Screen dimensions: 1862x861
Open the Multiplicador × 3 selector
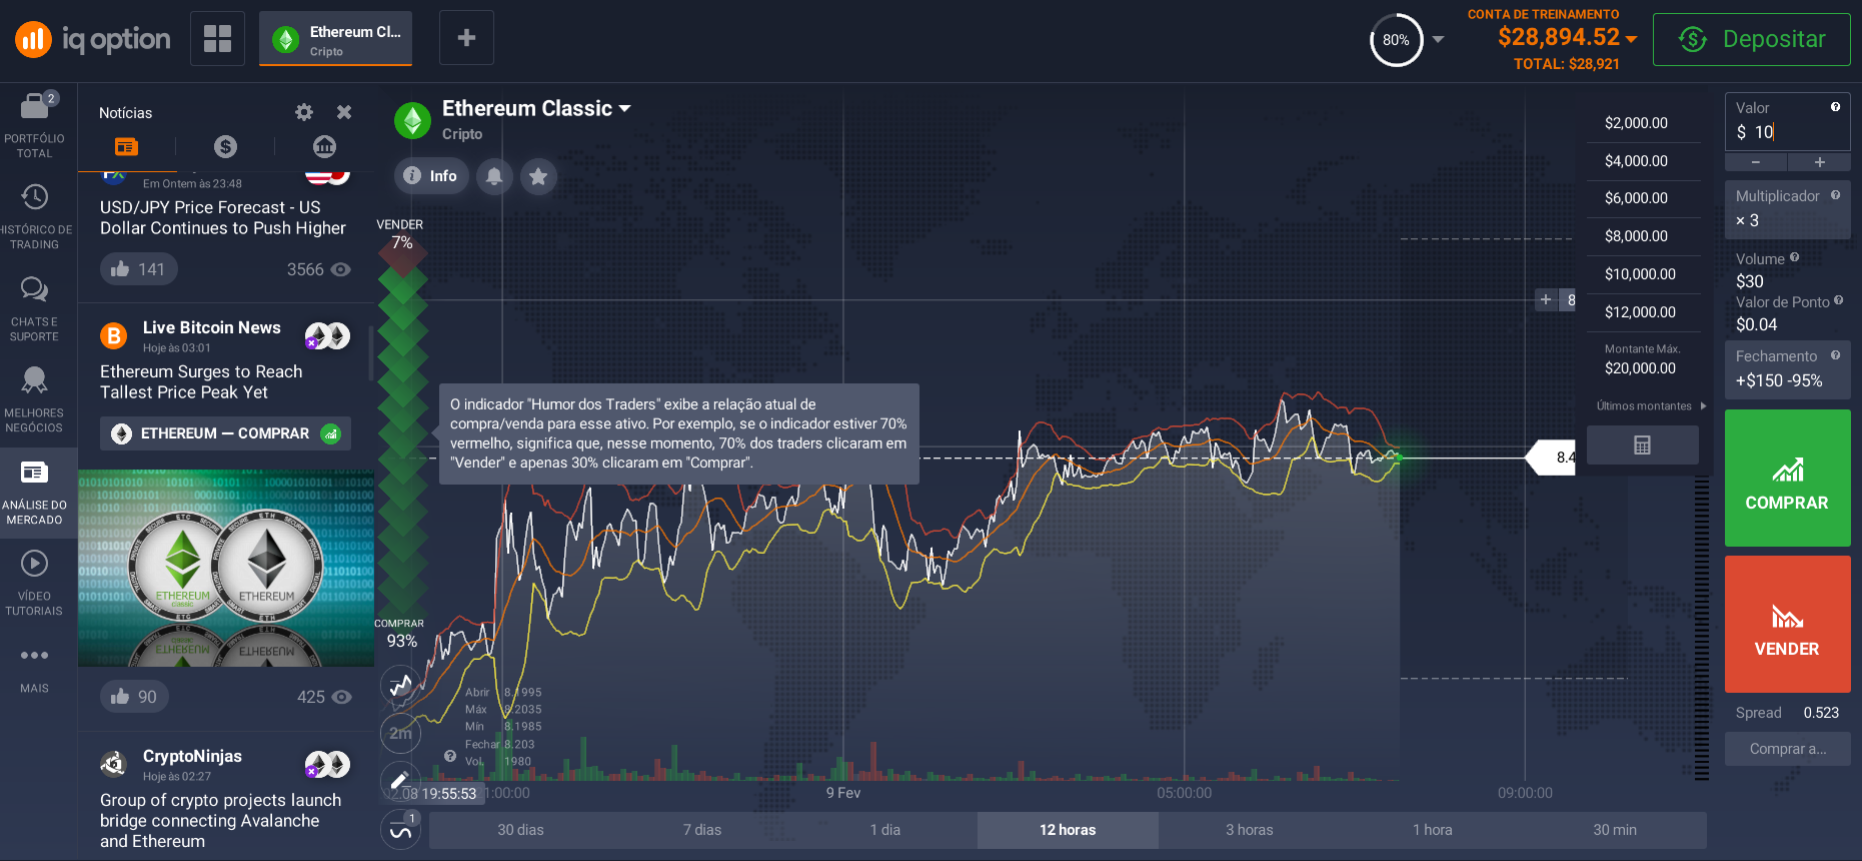pyautogui.click(x=1787, y=210)
